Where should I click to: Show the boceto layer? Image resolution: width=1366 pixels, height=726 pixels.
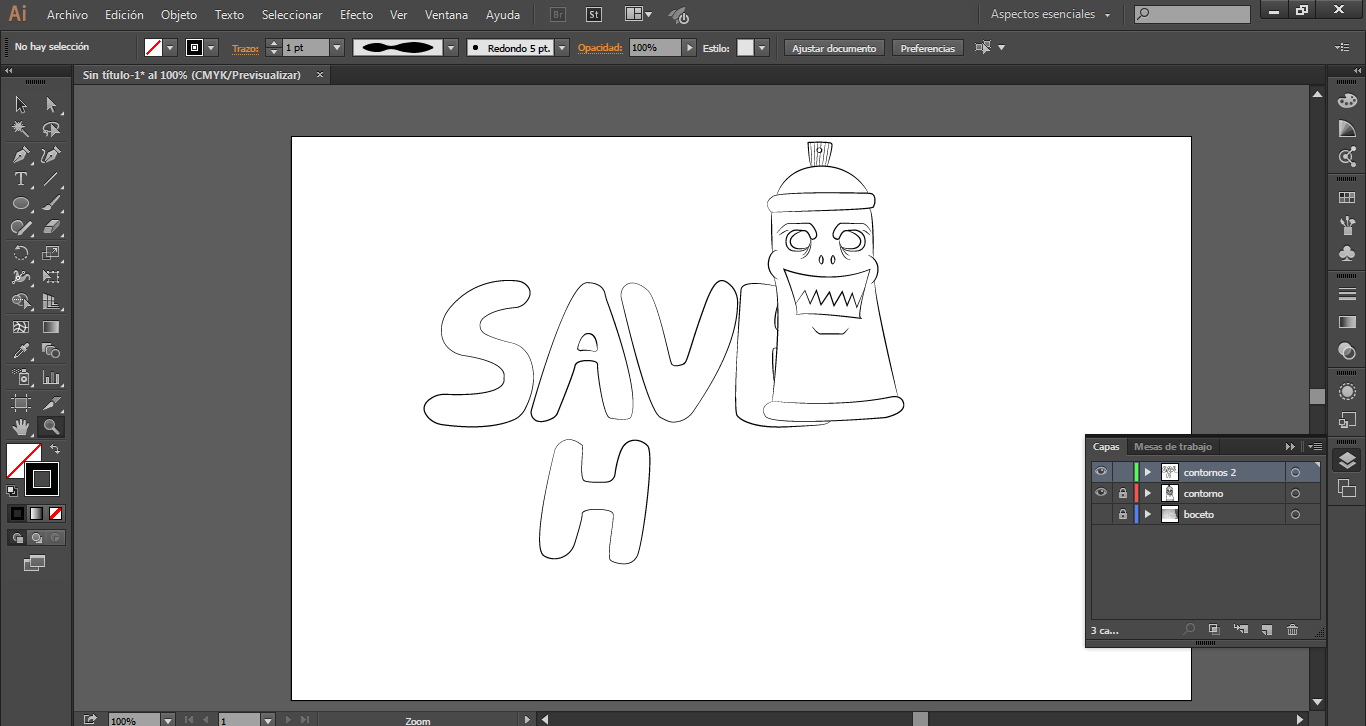(1101, 515)
